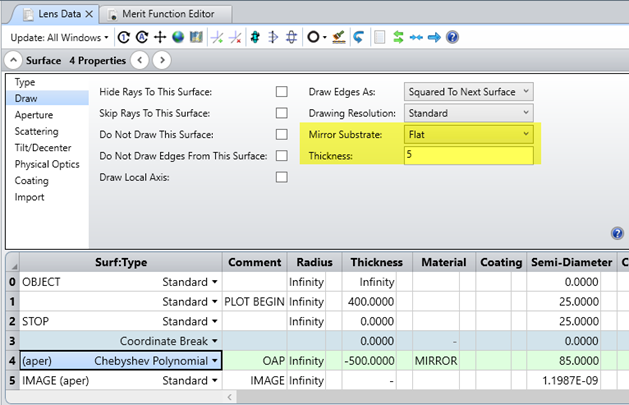The height and width of the screenshot is (405, 629).
Task: Open surface type dropdown for PLOT BEGIN row
Action: tap(215, 302)
